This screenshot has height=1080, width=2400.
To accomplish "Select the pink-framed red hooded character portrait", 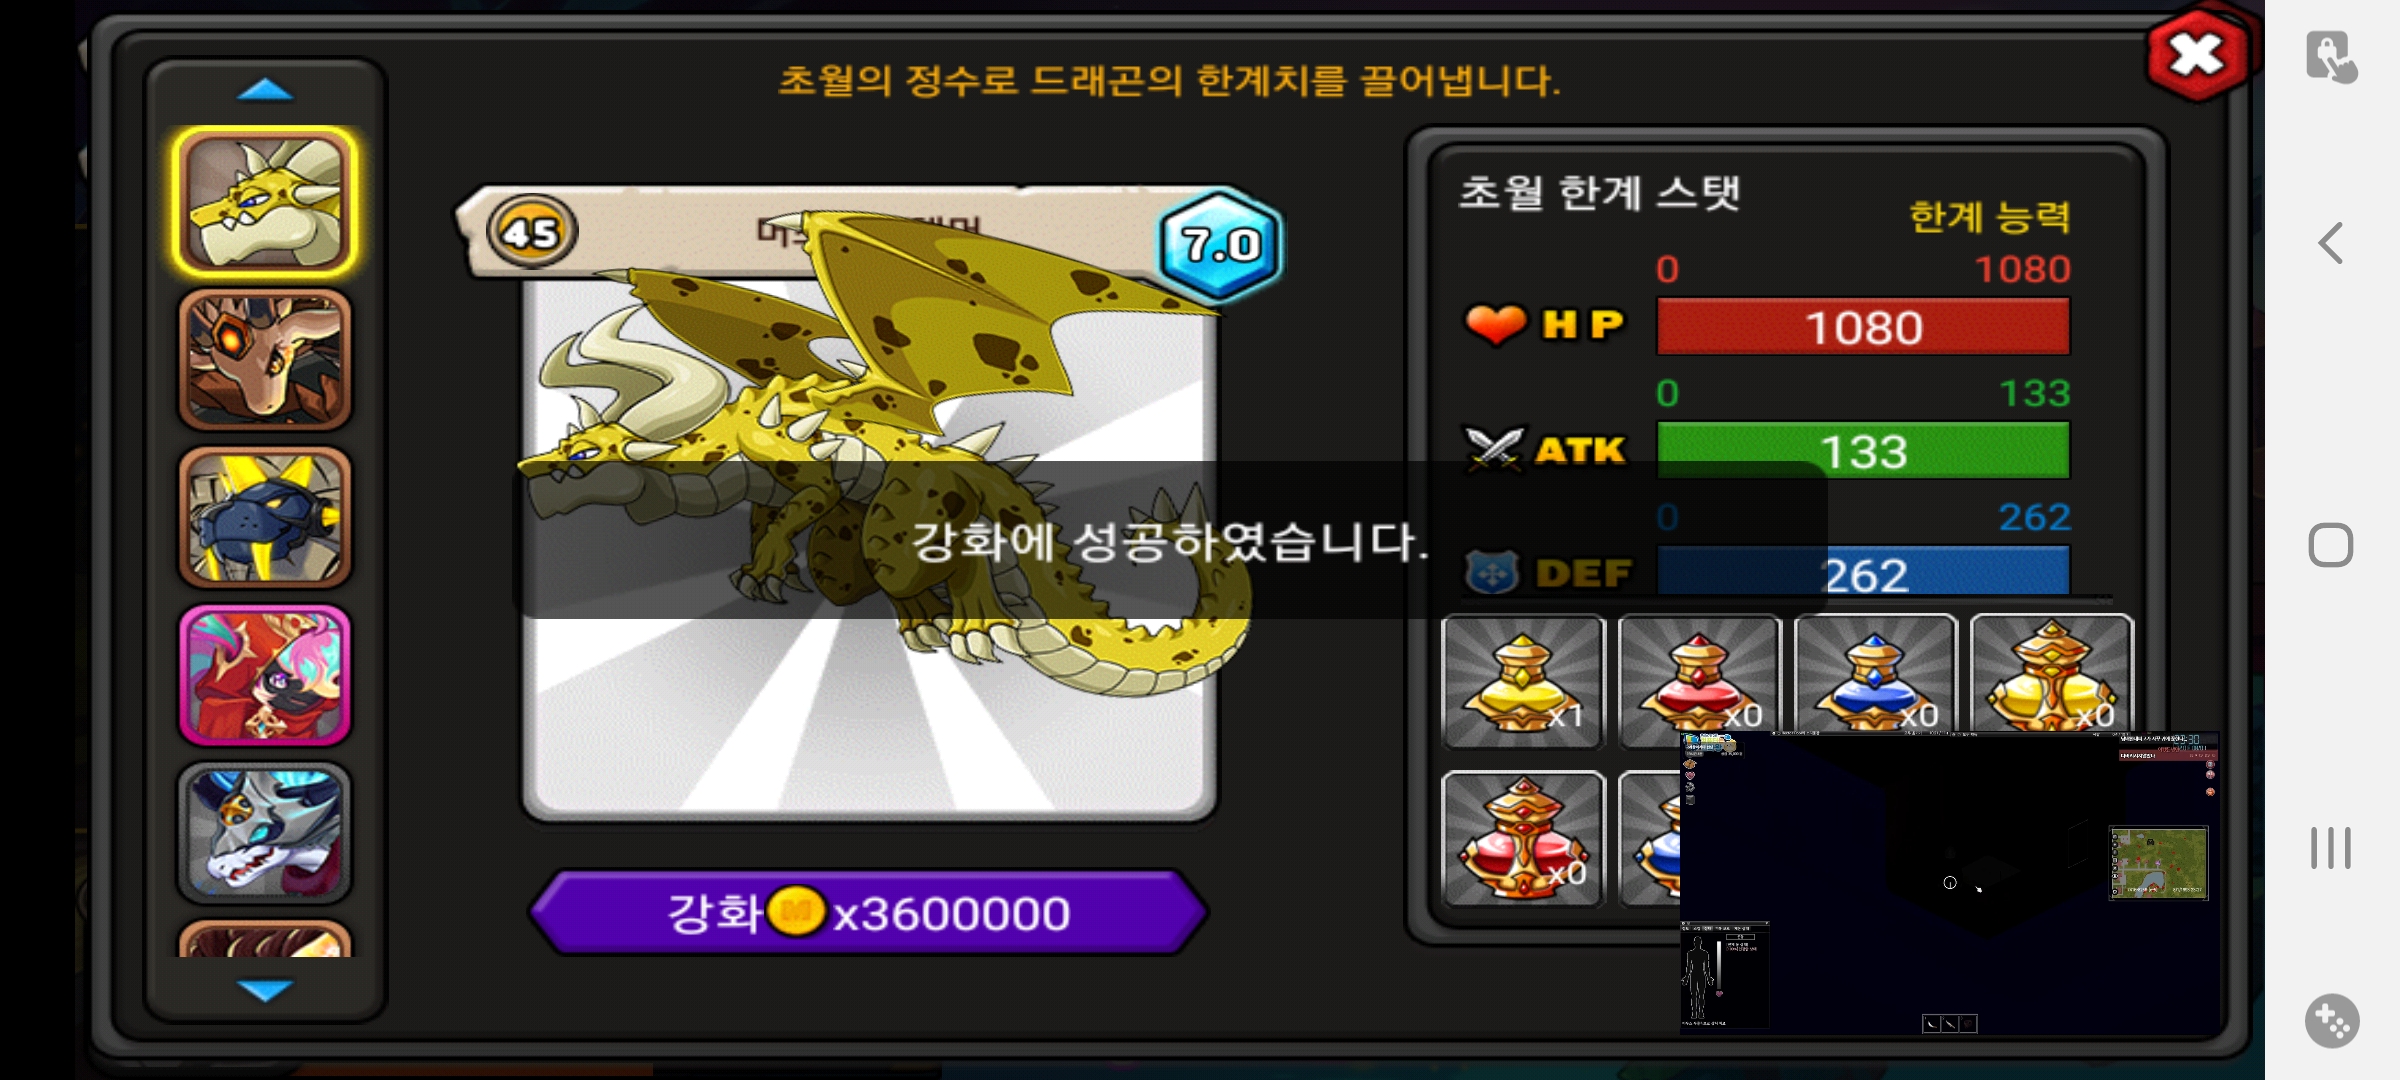I will point(265,675).
